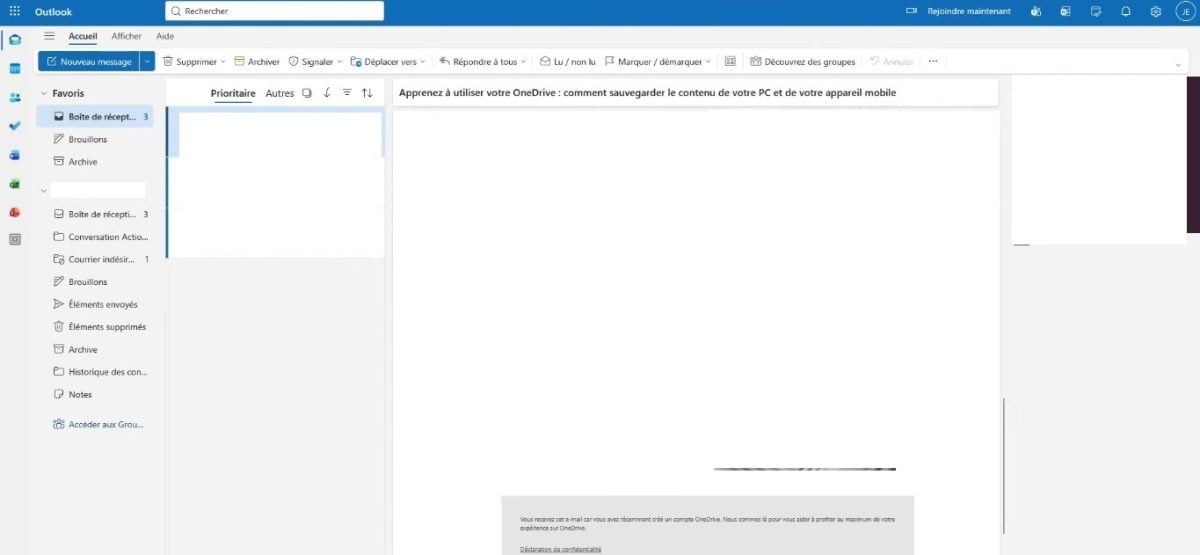
Task: Collapse the Favoris folder group
Action: (44, 93)
